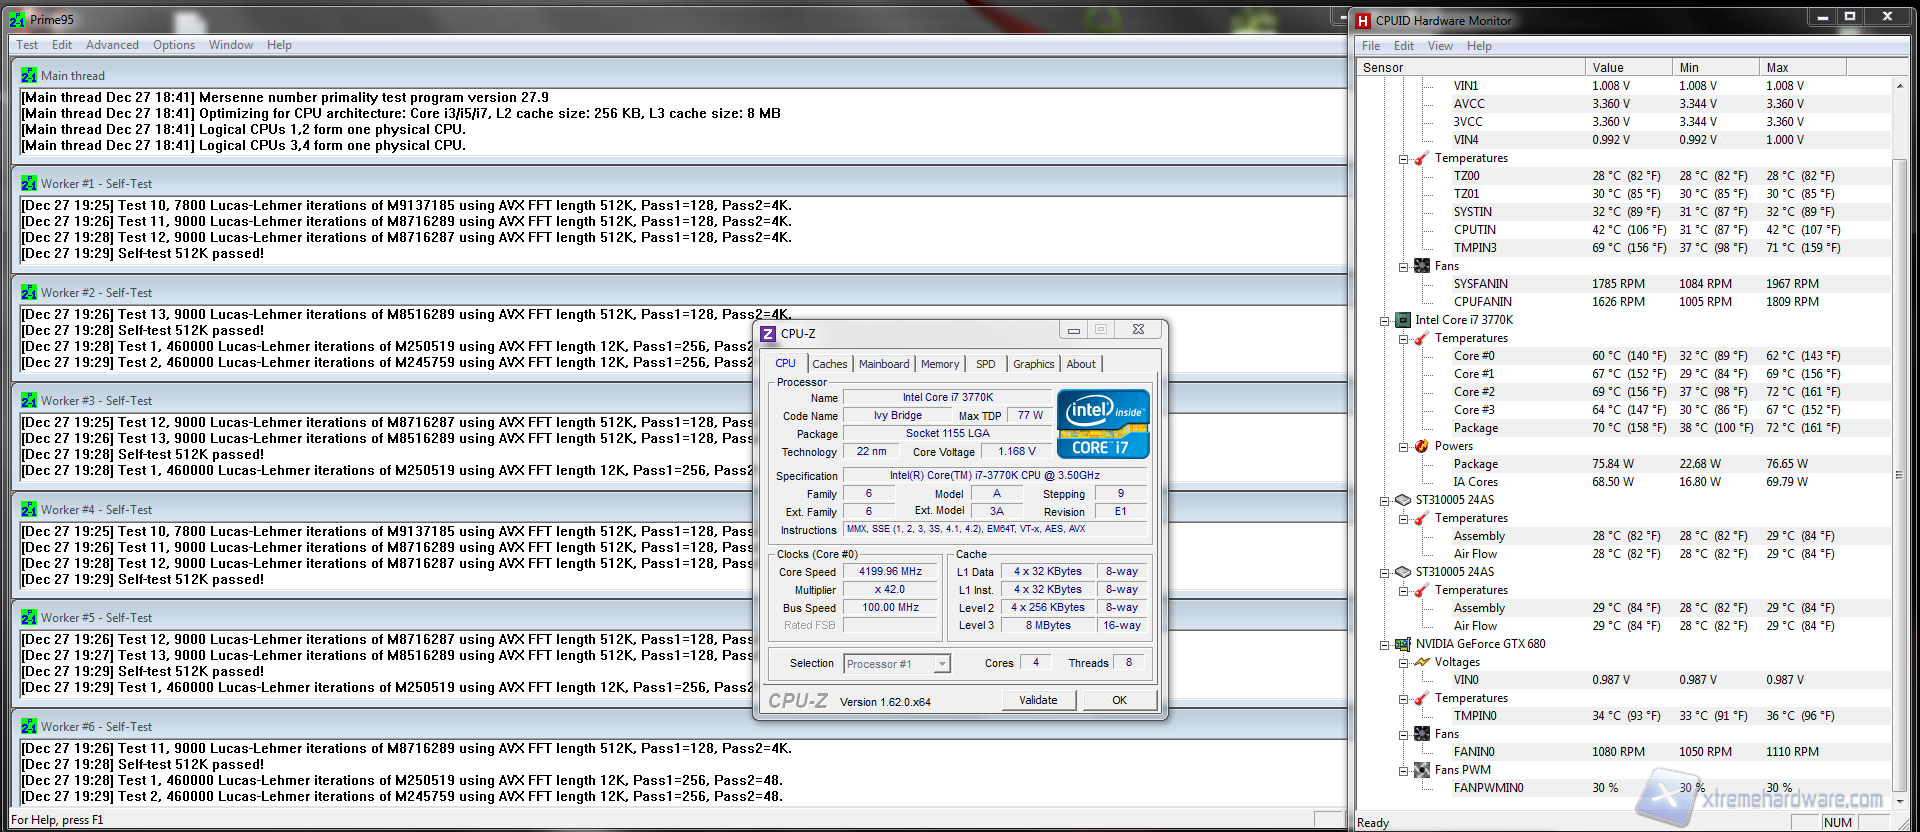Click the Voltages icon under NVIDIA GeForce GTX 680
Viewport: 1920px width, 832px height.
[1422, 662]
